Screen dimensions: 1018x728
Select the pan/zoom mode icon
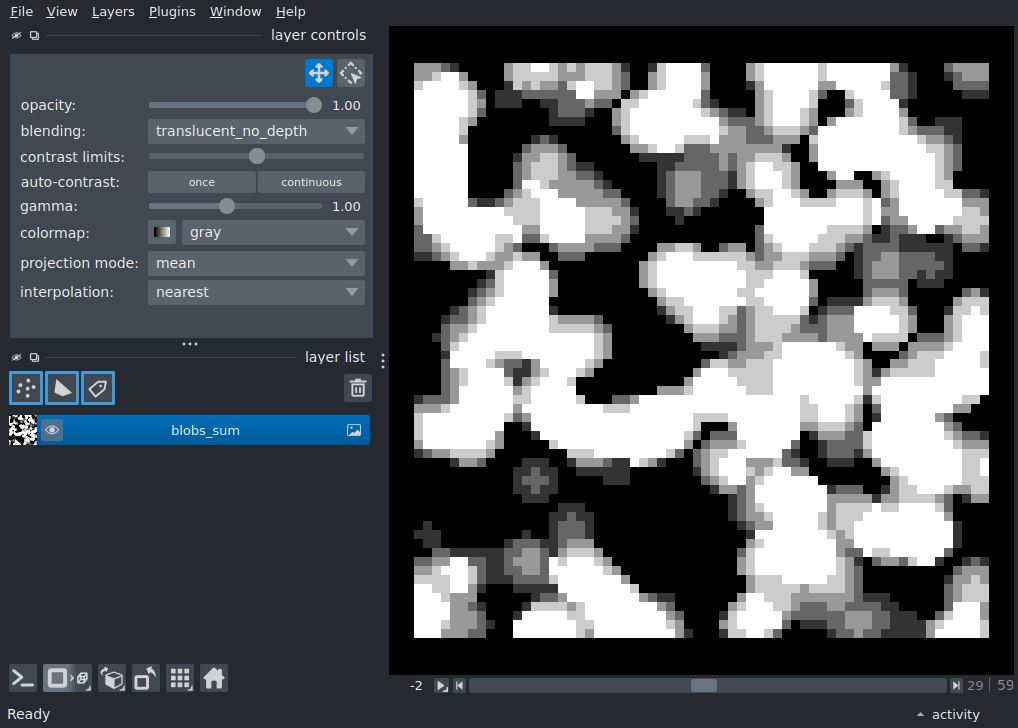click(319, 73)
